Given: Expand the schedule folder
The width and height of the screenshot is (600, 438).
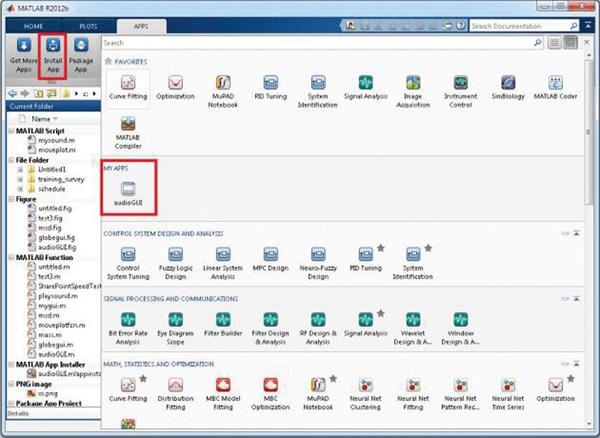Looking at the screenshot, I should 20,189.
